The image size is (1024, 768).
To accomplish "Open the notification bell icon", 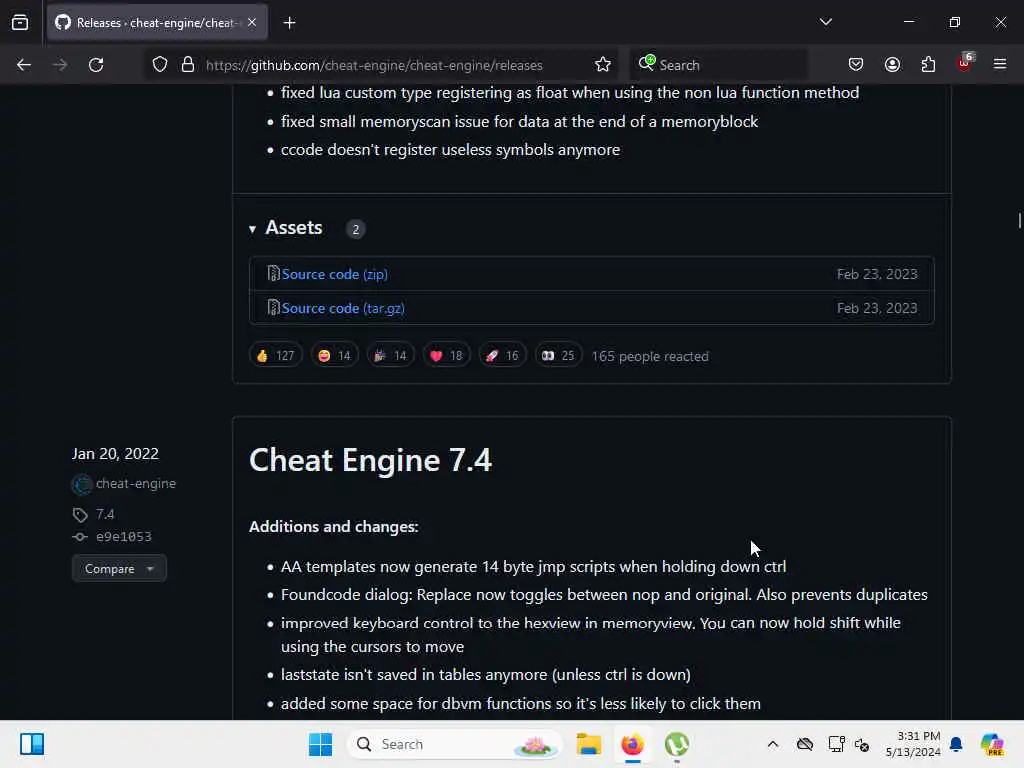I will 956,744.
